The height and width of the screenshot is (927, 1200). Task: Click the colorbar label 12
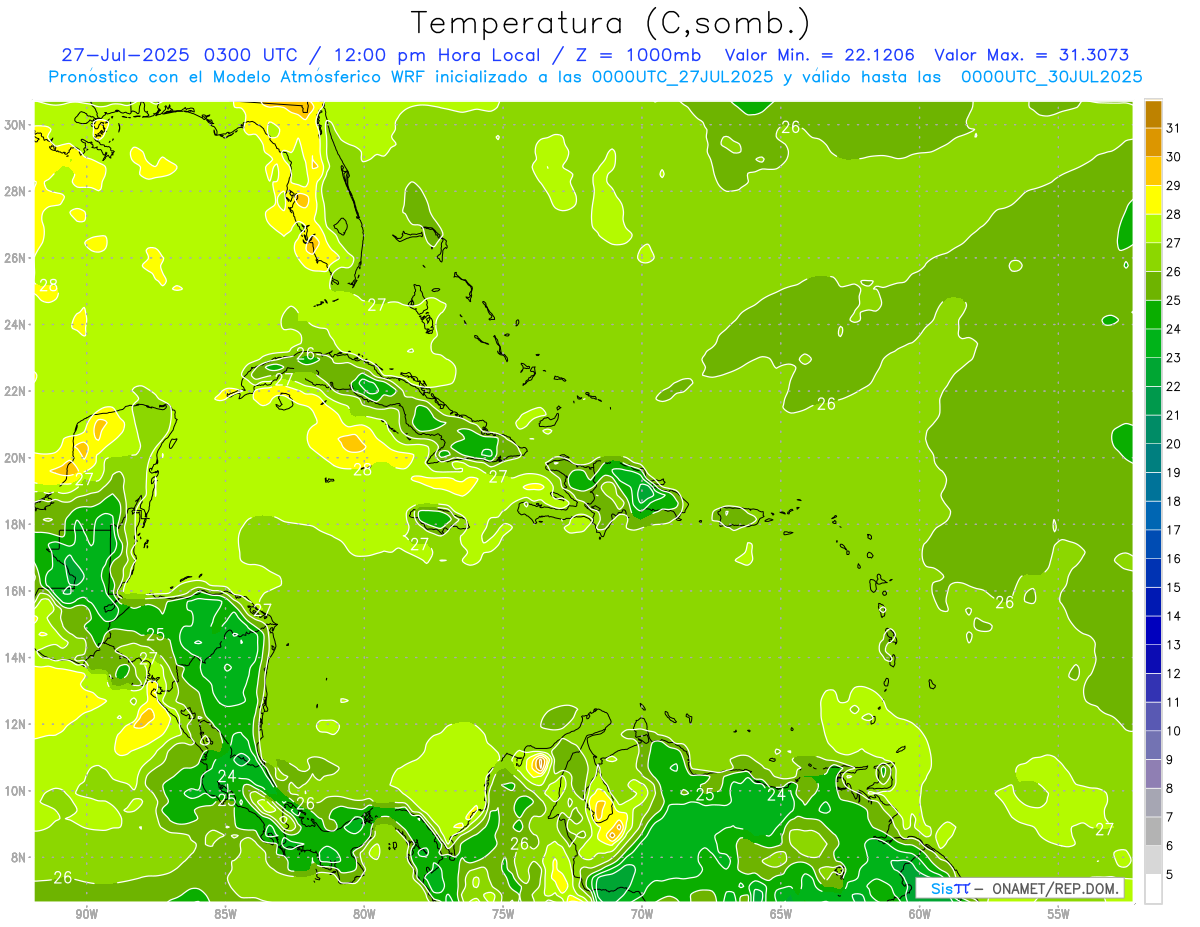[1174, 673]
